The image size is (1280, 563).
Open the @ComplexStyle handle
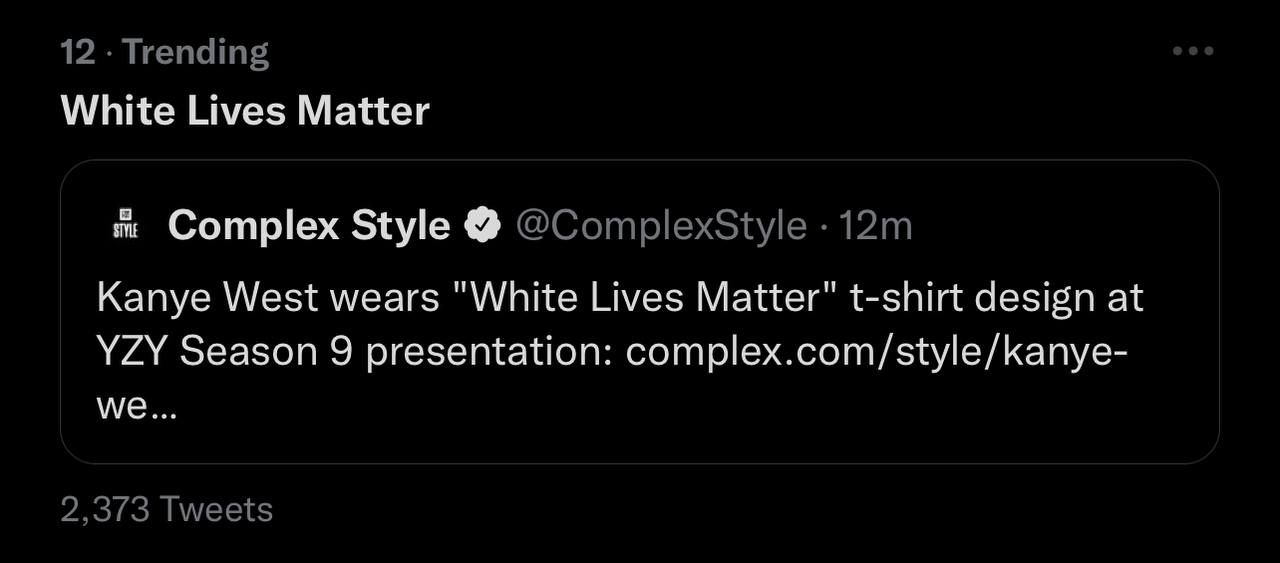[x=661, y=226]
